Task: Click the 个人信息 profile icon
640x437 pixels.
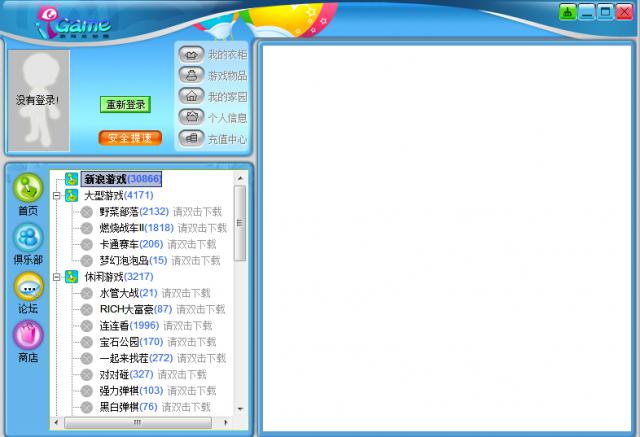Action: [191, 118]
